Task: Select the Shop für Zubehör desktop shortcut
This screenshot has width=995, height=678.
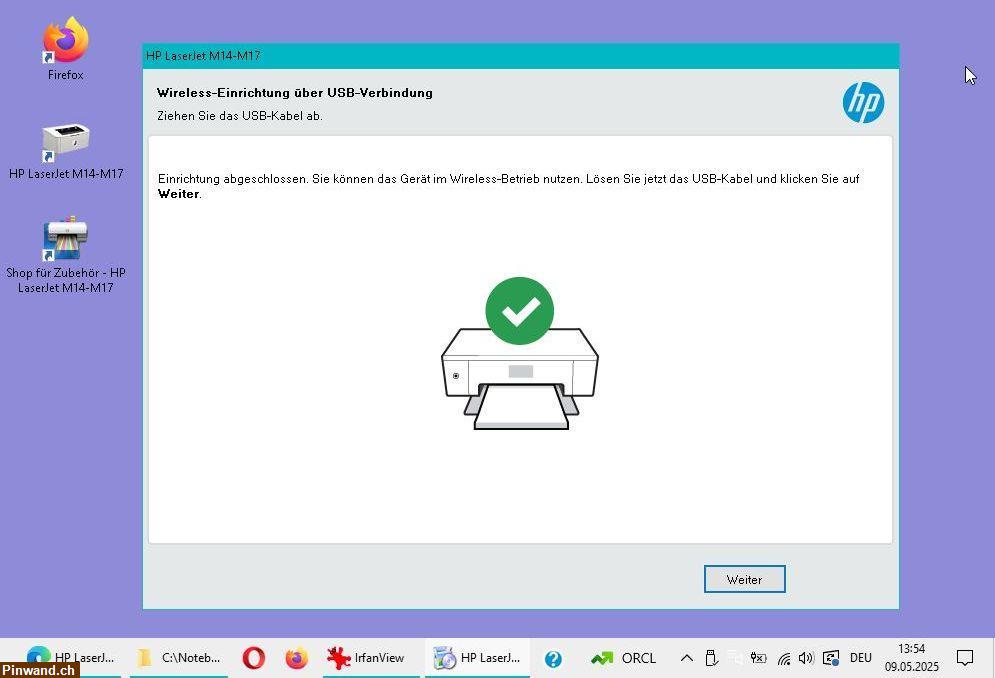Action: point(65,255)
